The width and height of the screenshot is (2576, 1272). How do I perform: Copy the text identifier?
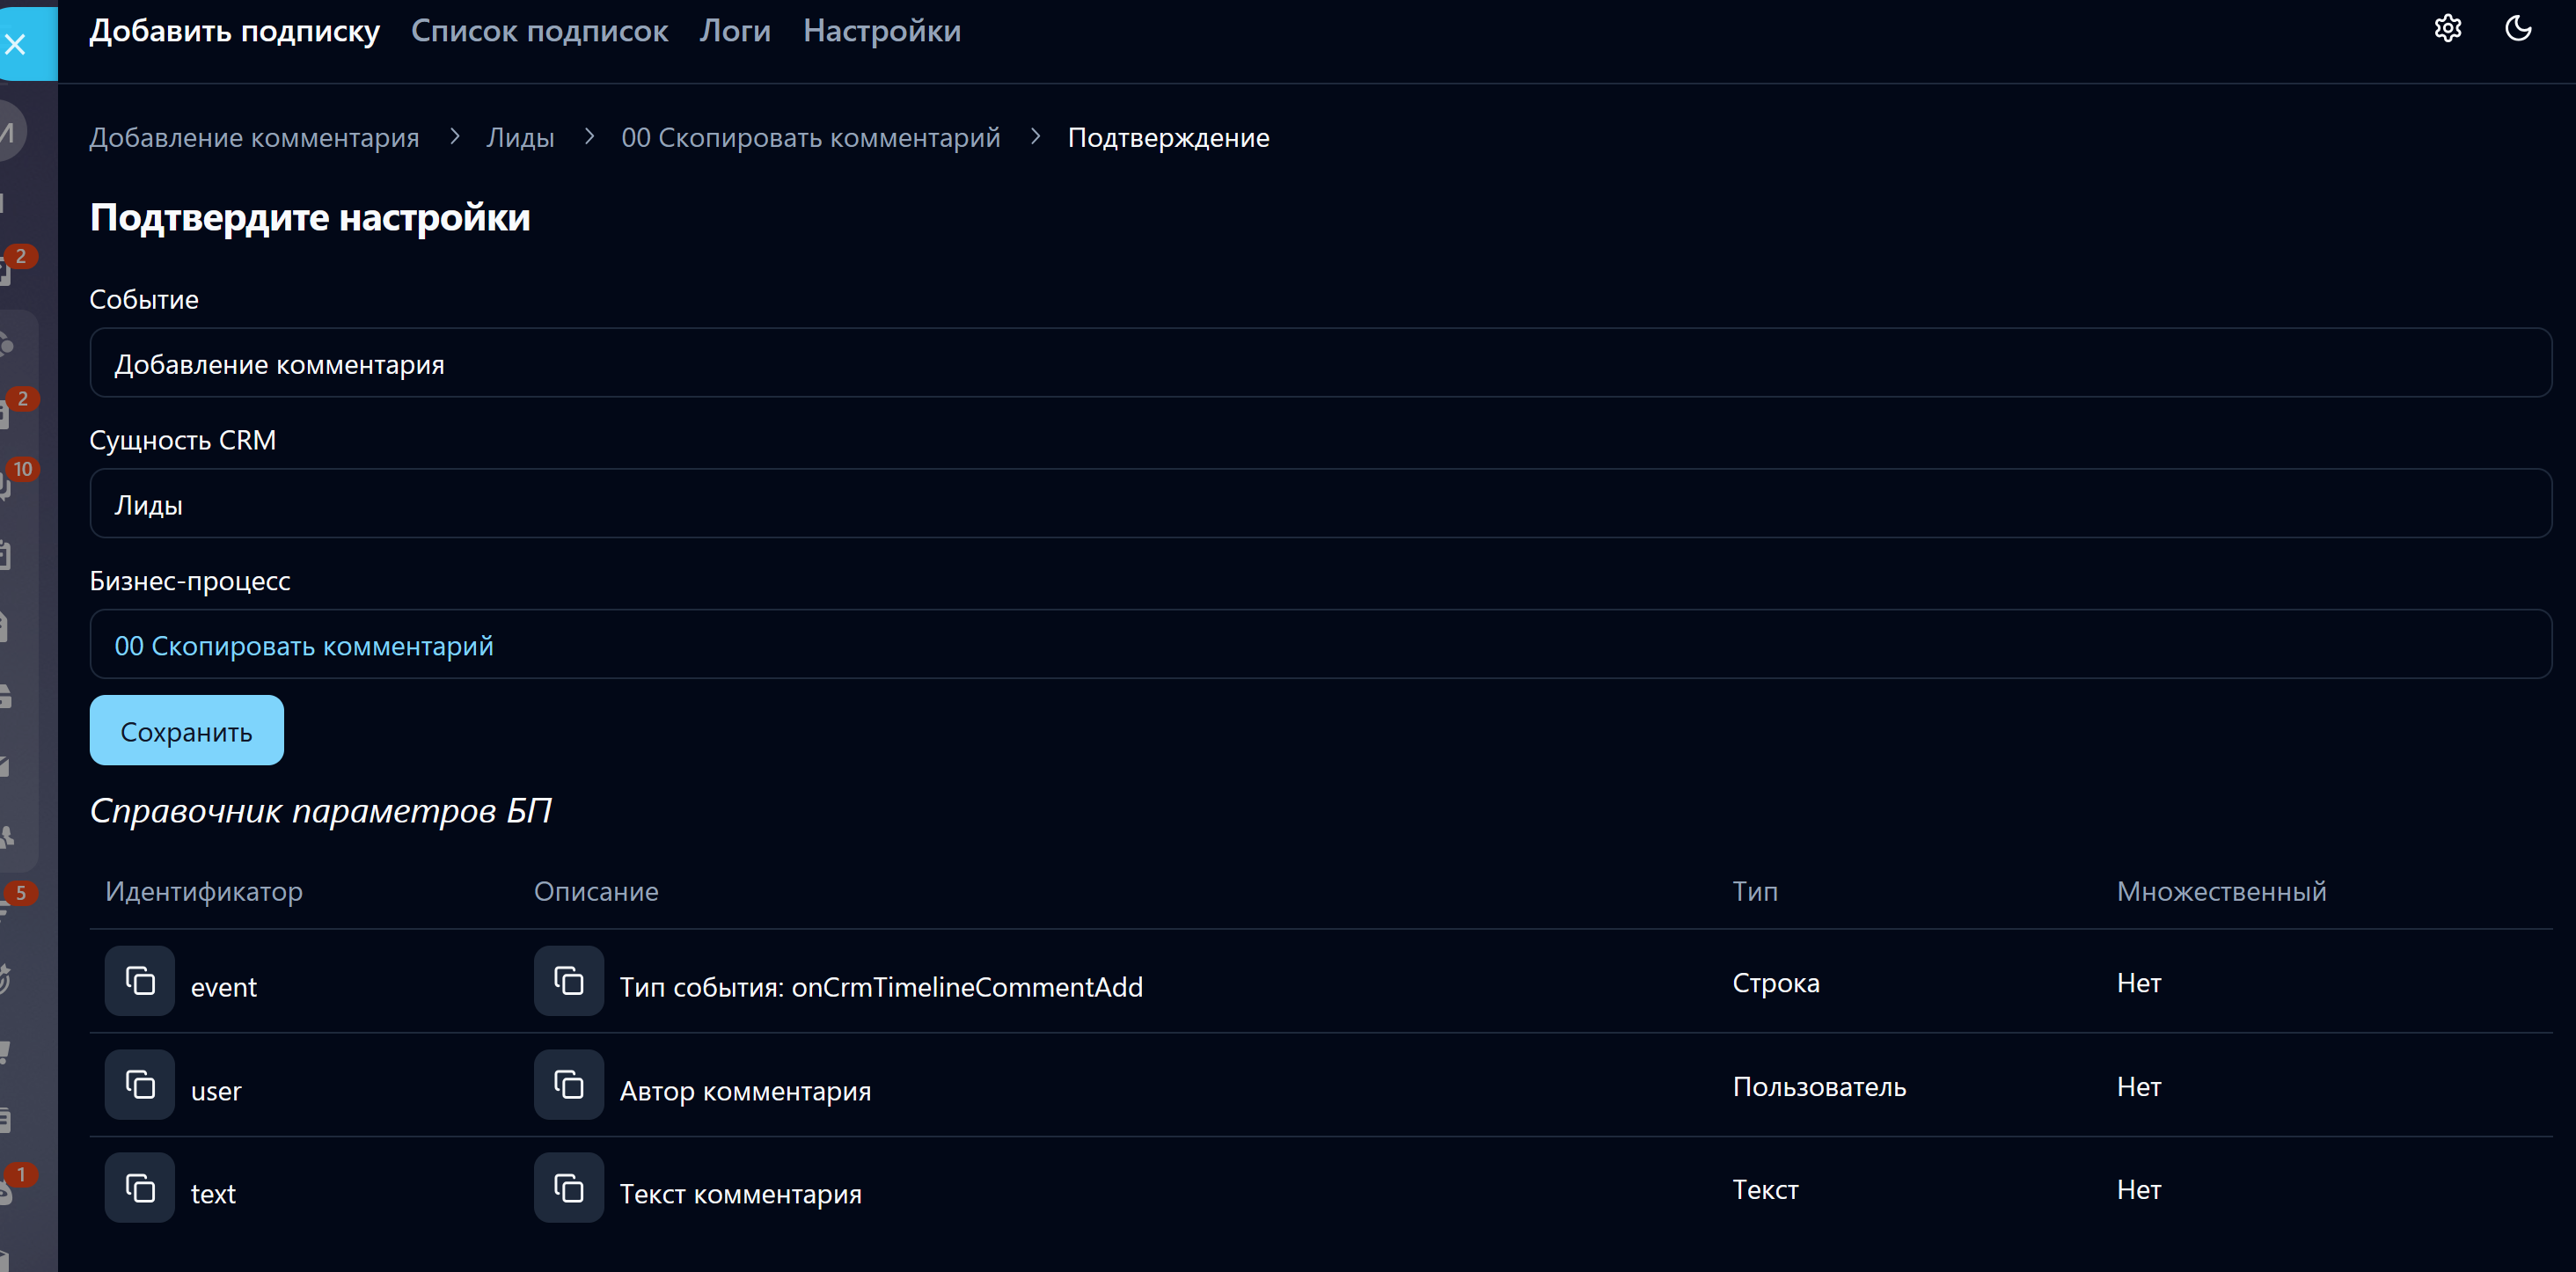click(x=140, y=1188)
